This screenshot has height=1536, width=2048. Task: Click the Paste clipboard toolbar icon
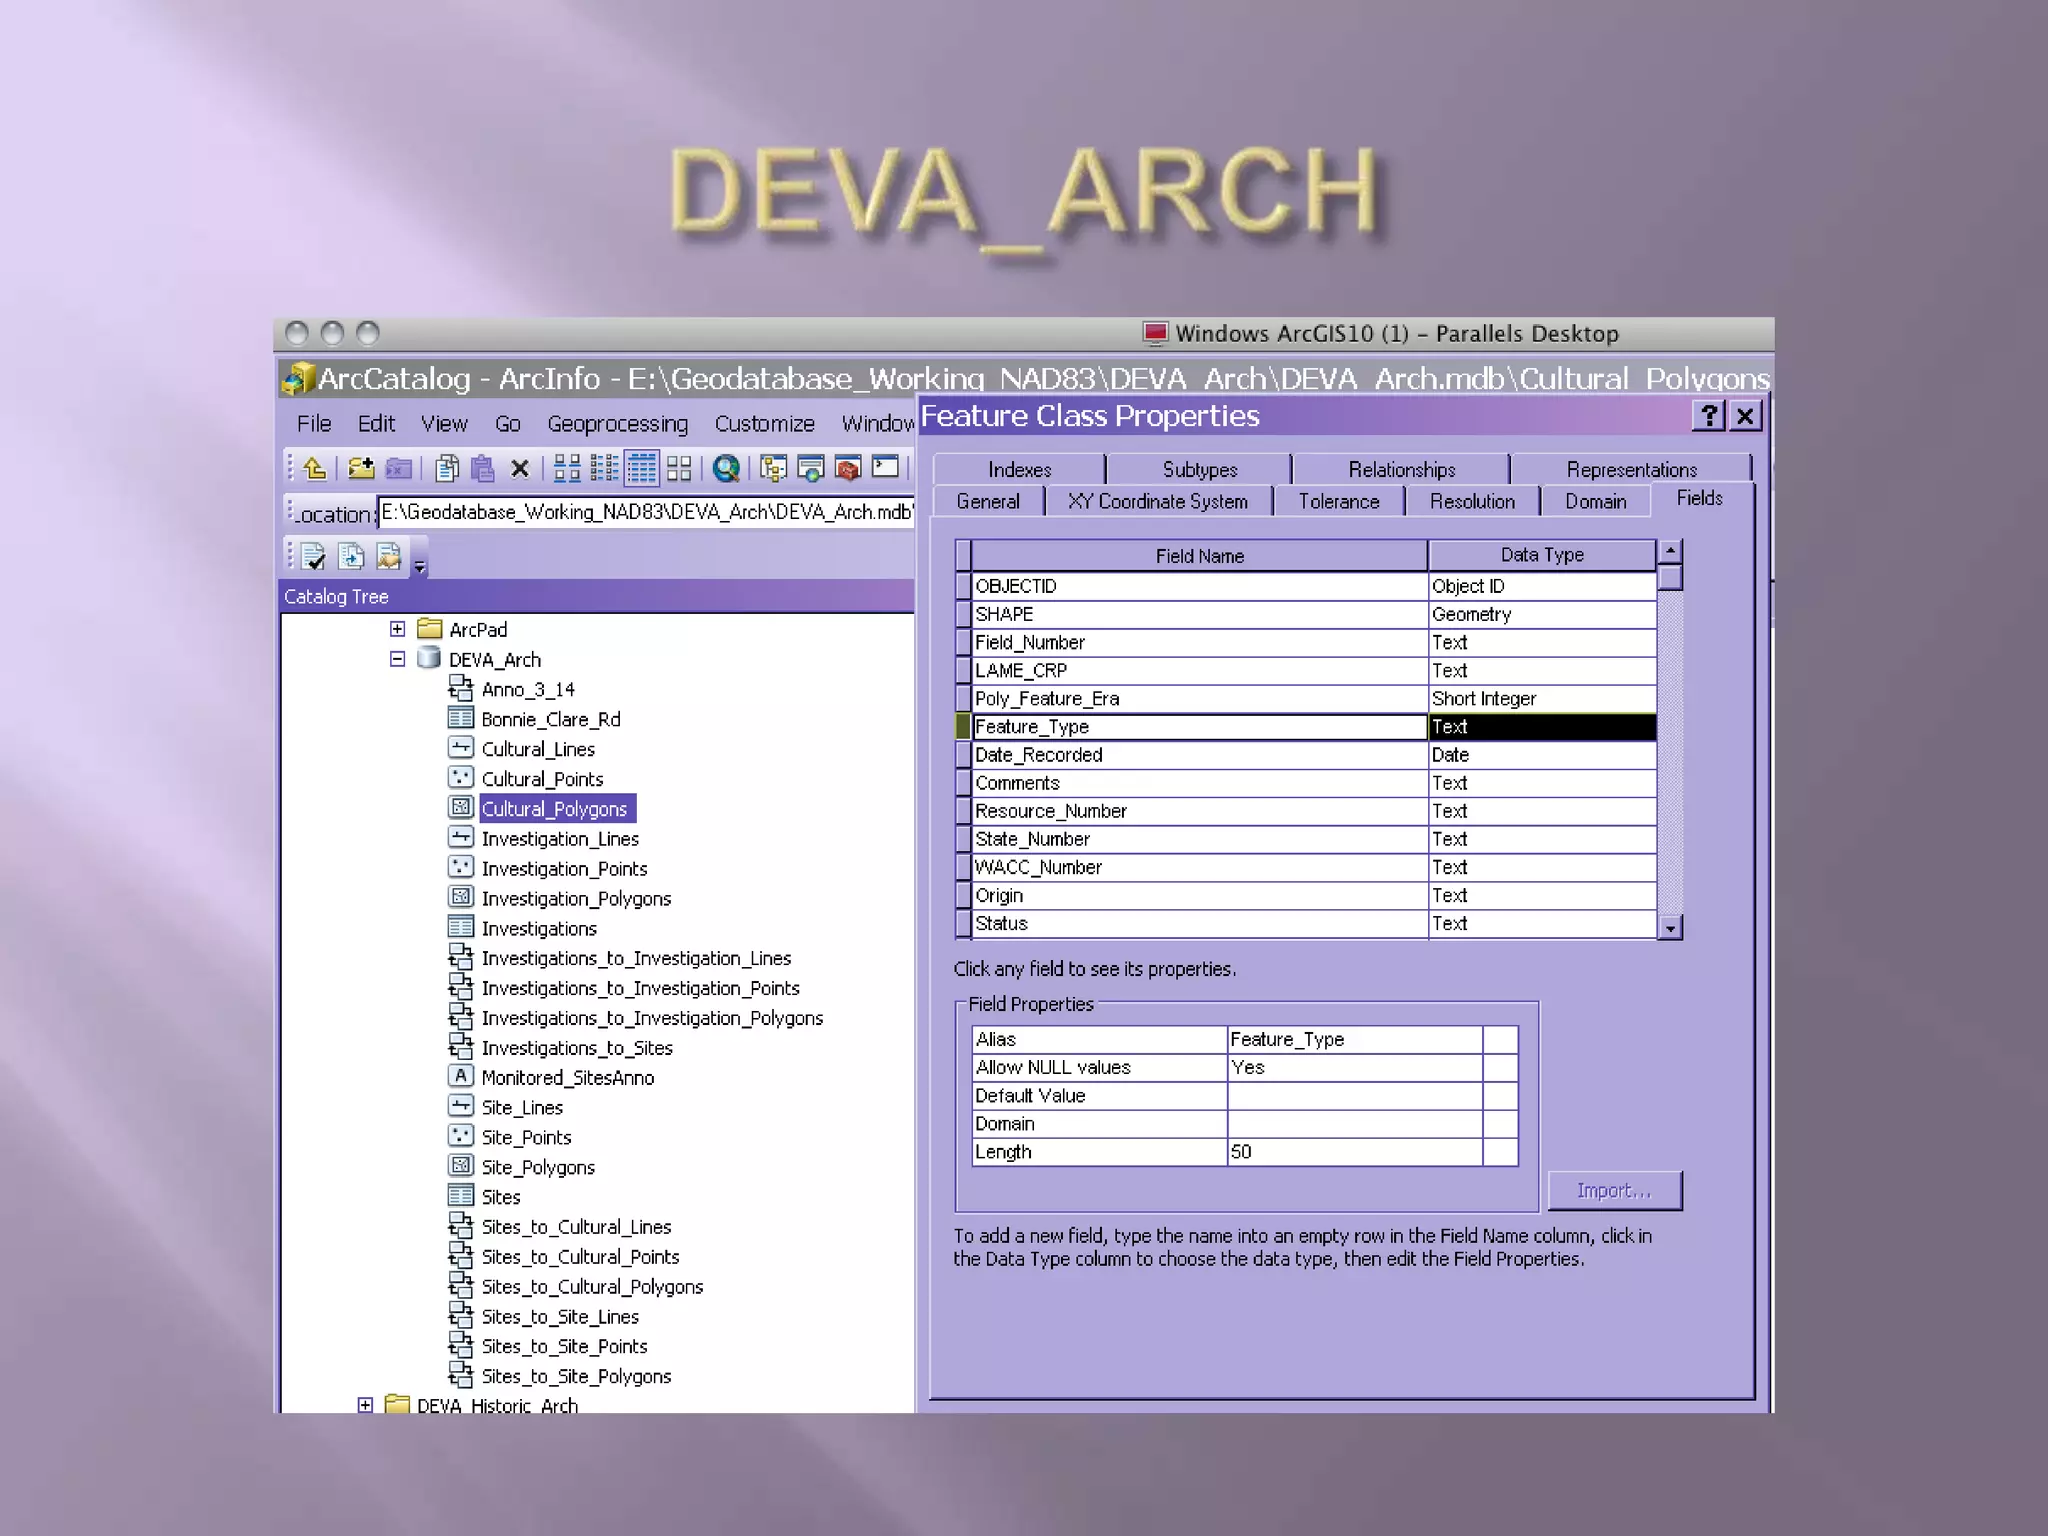pyautogui.click(x=483, y=468)
